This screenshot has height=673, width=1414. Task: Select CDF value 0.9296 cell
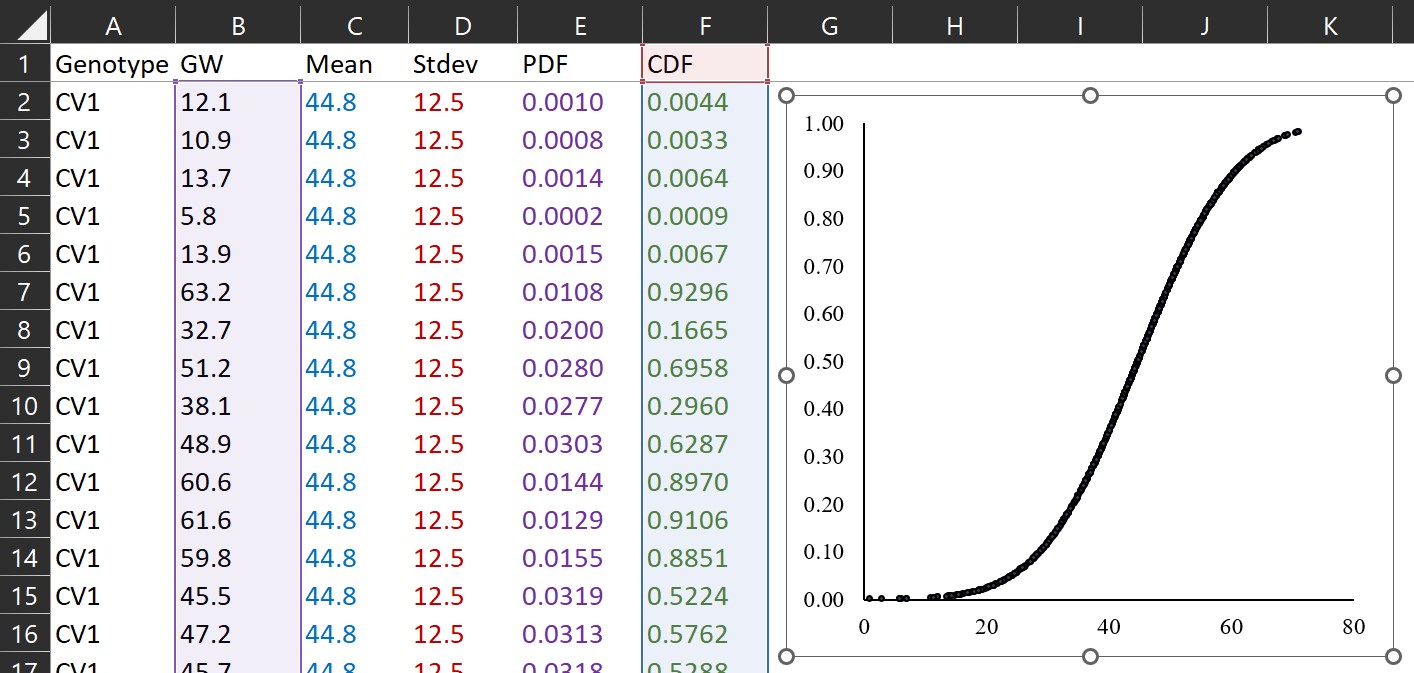[705, 292]
